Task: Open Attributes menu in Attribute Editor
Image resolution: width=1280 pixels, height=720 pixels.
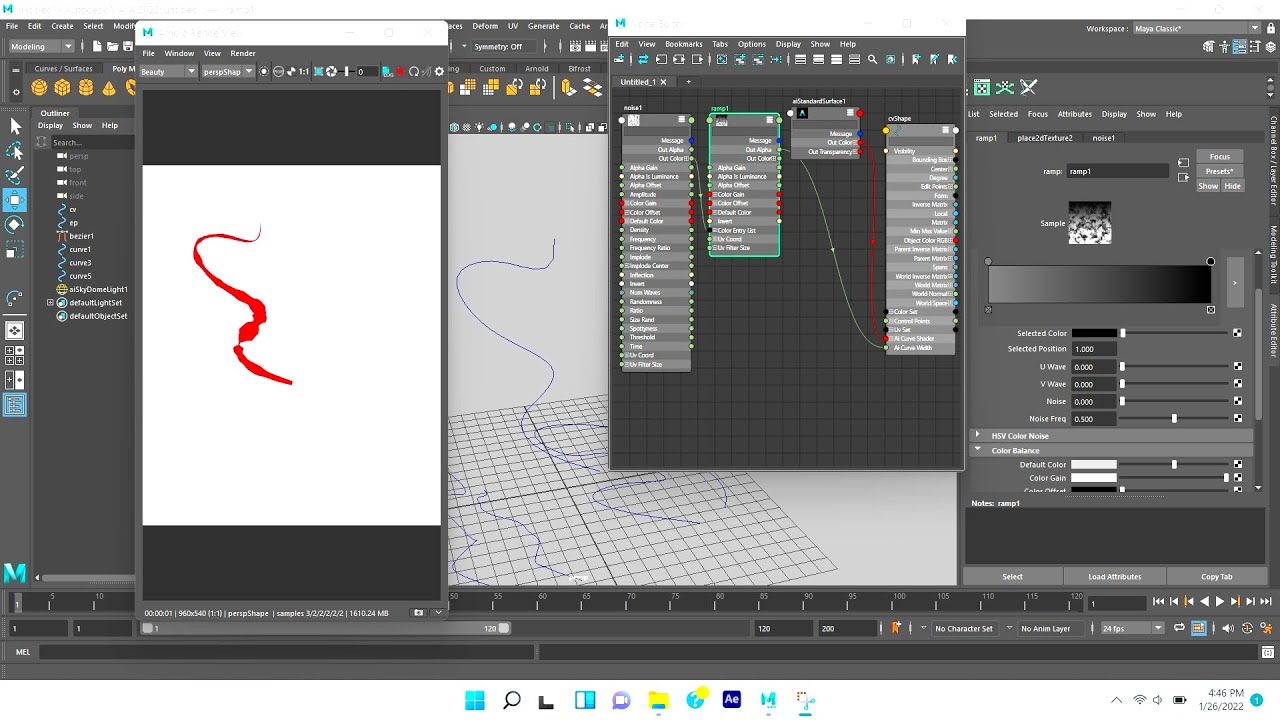Action: 1074,114
